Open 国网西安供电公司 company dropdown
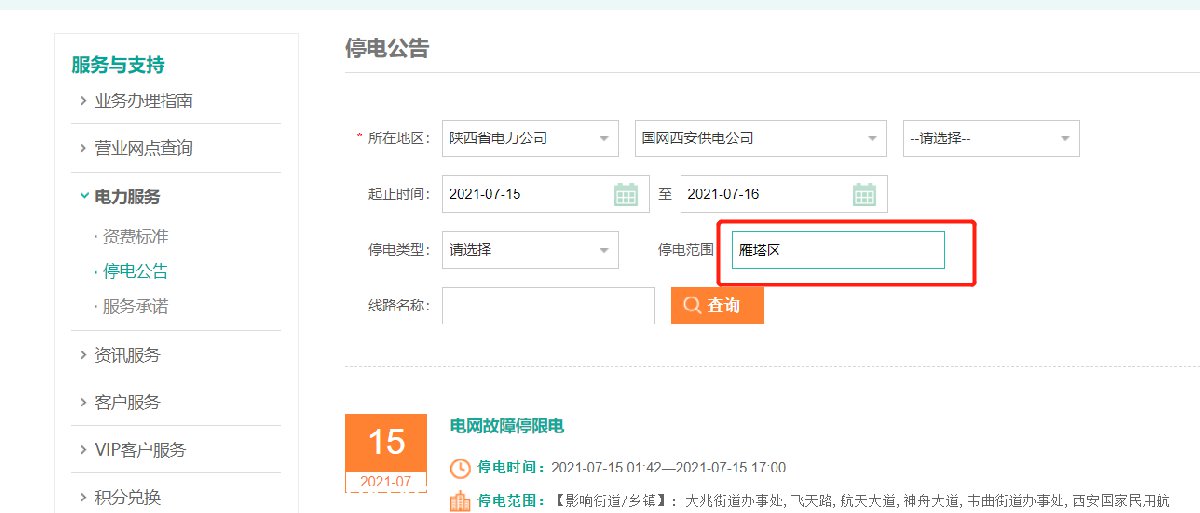Viewport: 1200px width, 513px height. tap(760, 138)
